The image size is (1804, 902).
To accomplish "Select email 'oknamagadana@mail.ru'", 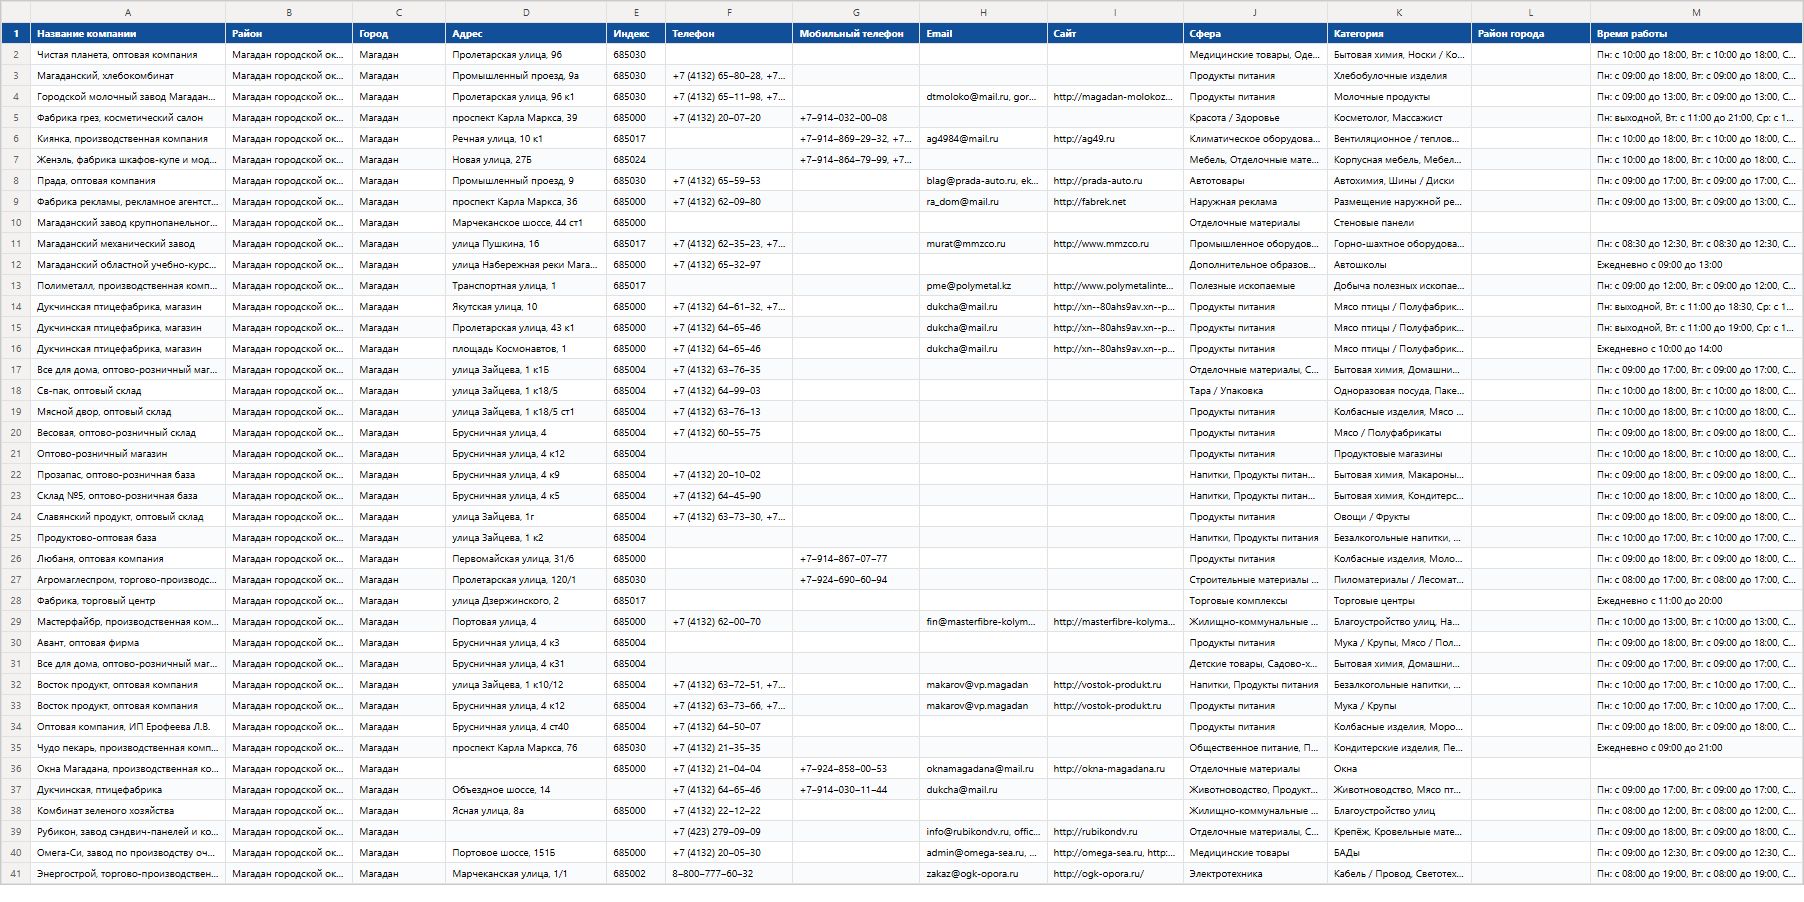I will point(983,769).
